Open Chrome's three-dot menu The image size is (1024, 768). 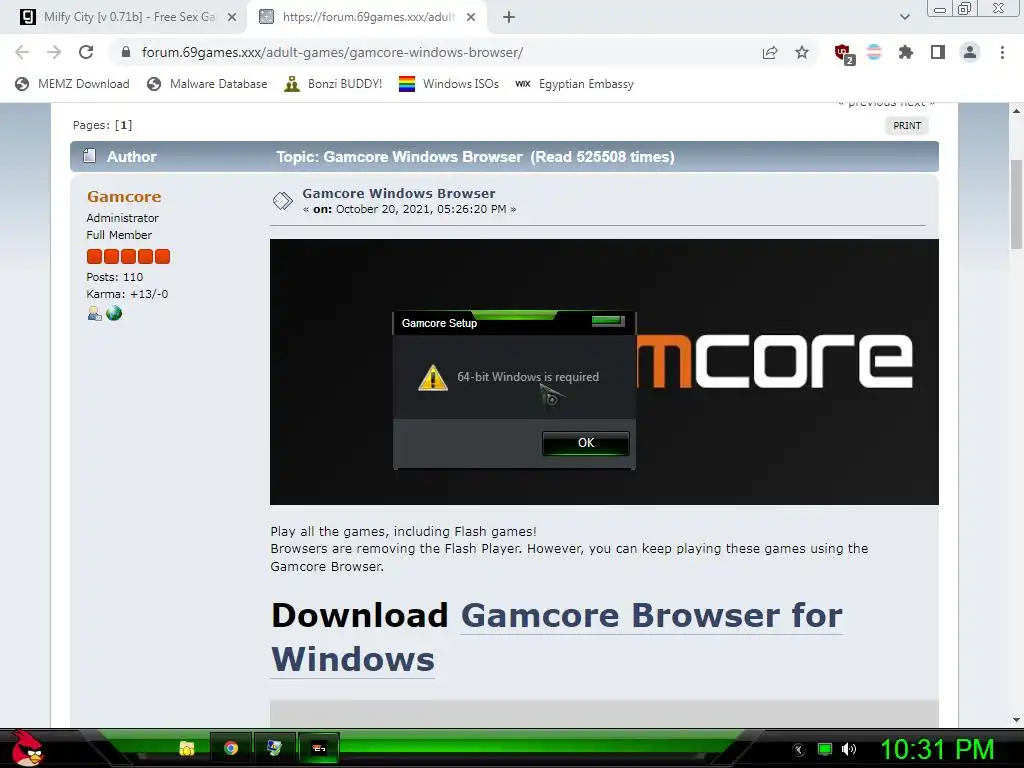coord(1002,52)
